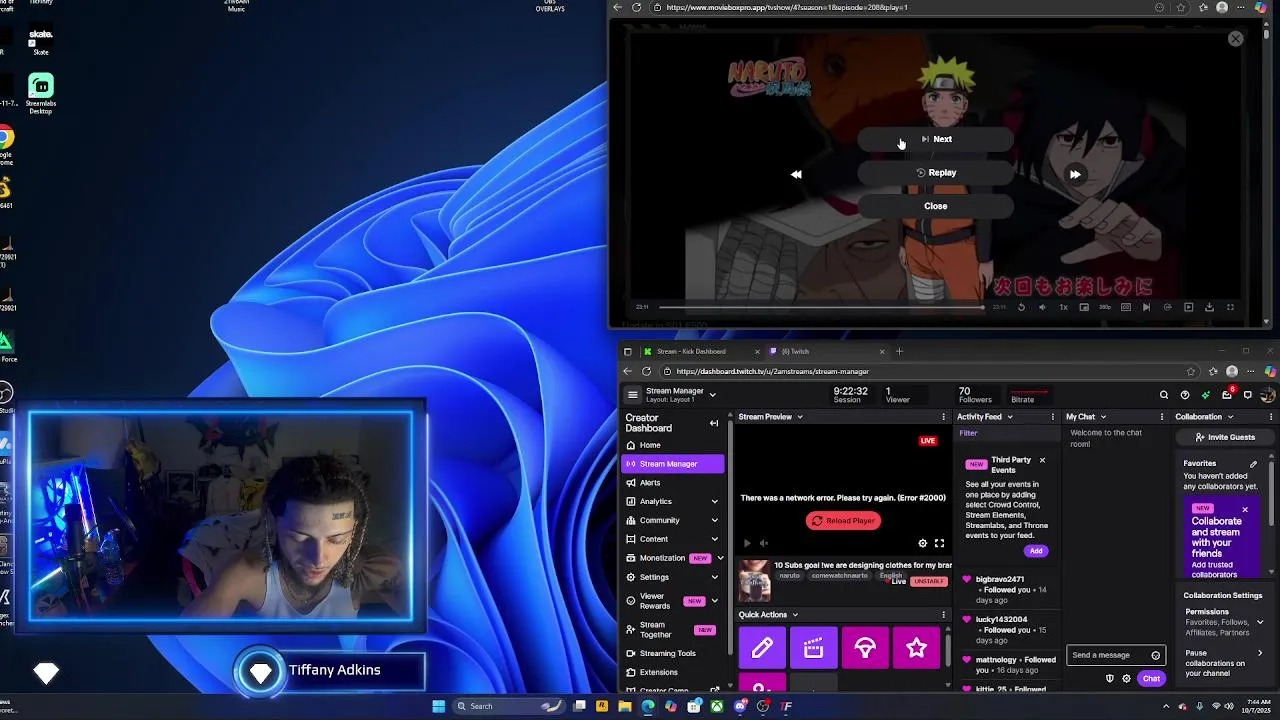Screen dimensions: 1280x720
Task: Click the clapperboard Clip quick action
Action: [814, 649]
